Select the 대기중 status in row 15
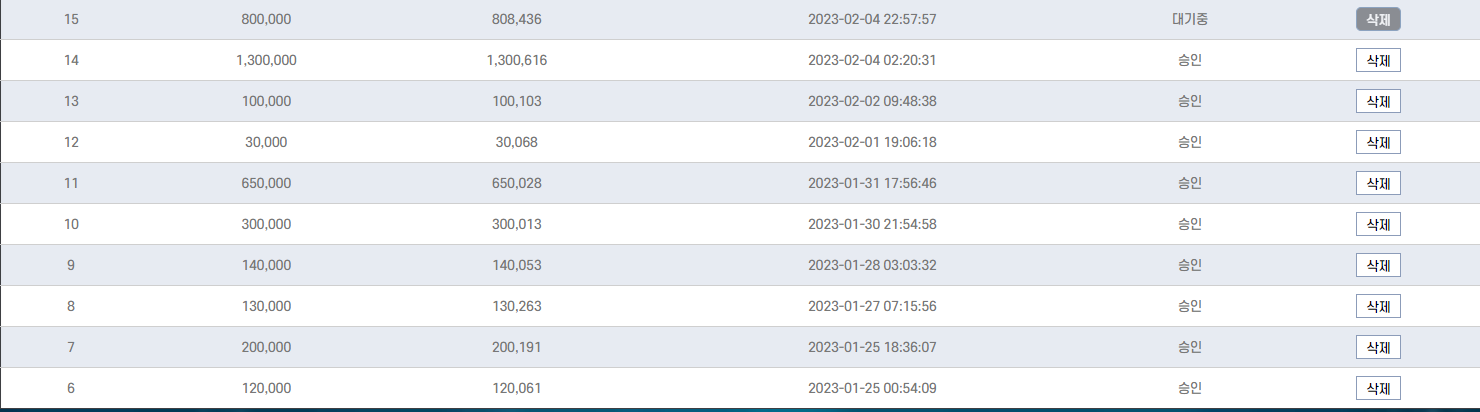Viewport: 1480px width, 412px height. [x=1190, y=19]
